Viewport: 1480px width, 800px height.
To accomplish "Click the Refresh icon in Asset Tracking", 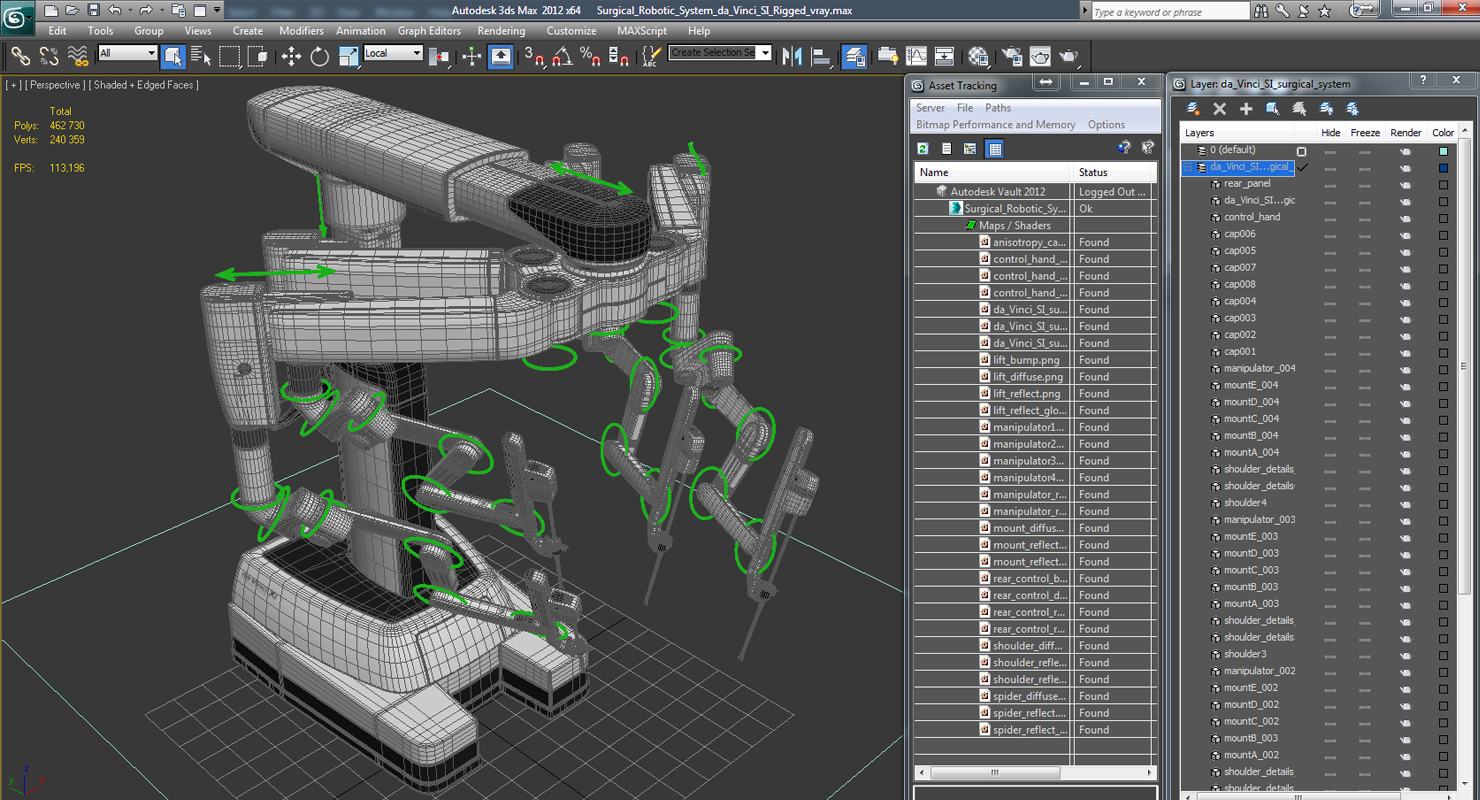I will [x=922, y=149].
